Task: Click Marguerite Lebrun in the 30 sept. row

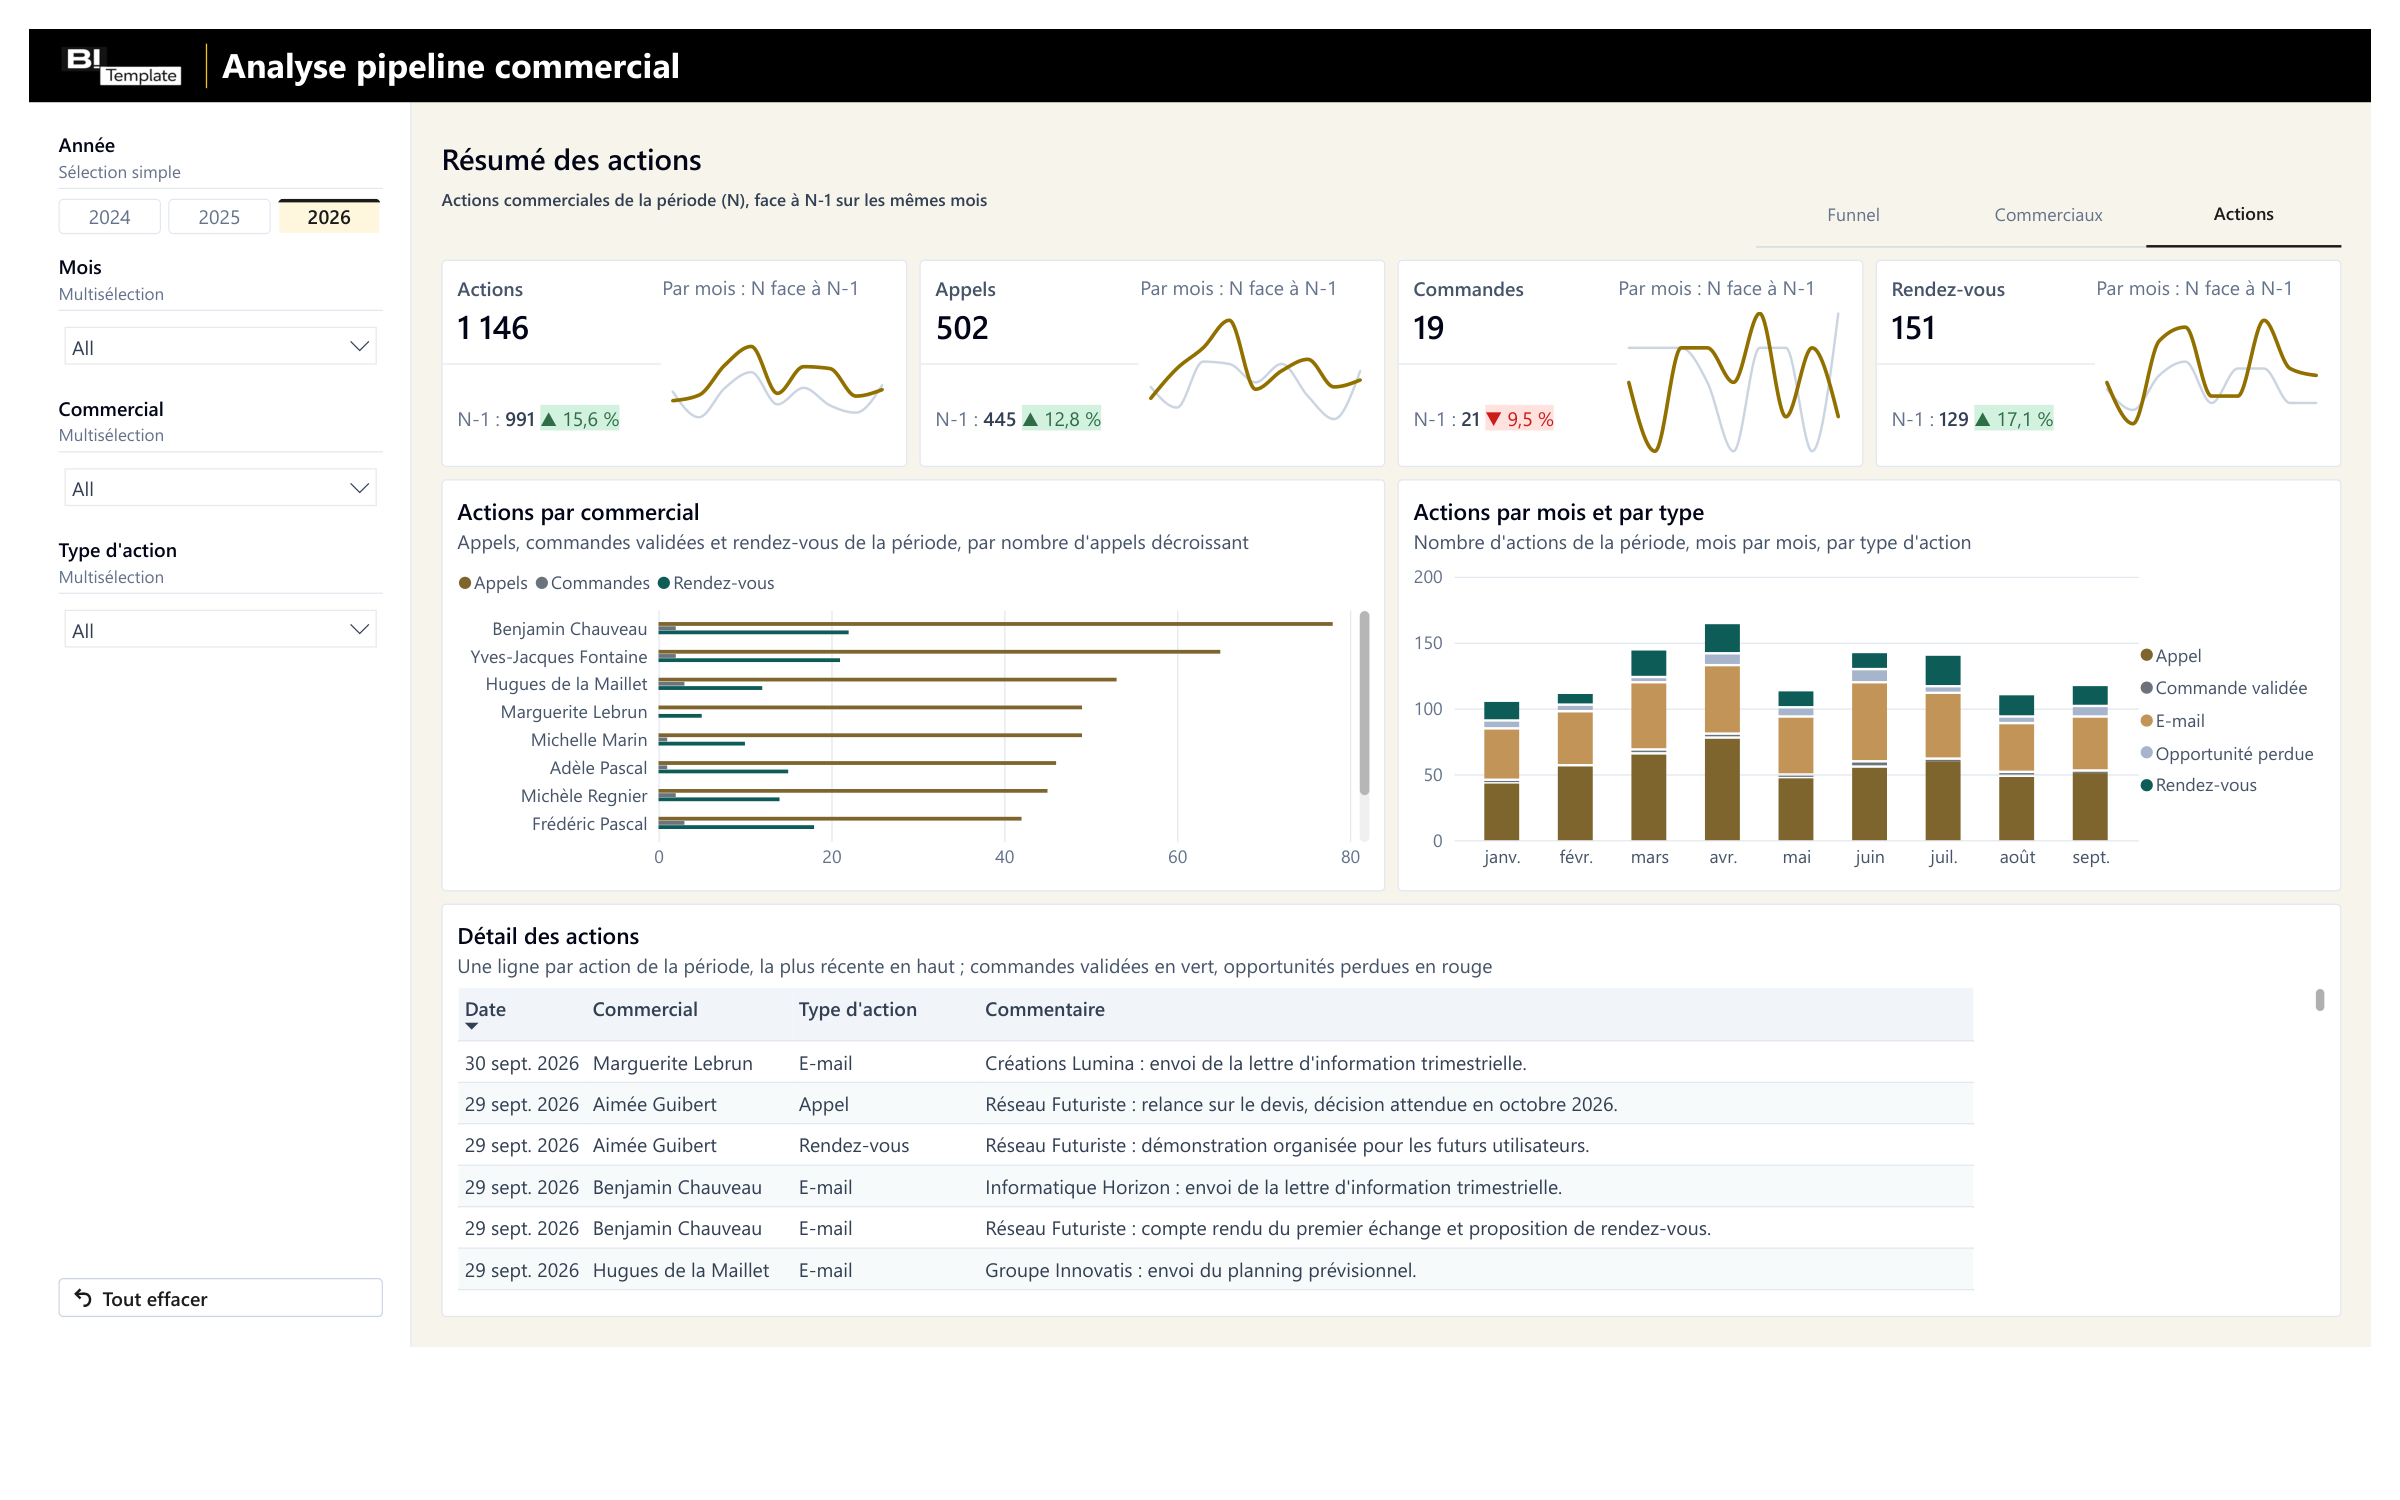Action: (672, 1063)
